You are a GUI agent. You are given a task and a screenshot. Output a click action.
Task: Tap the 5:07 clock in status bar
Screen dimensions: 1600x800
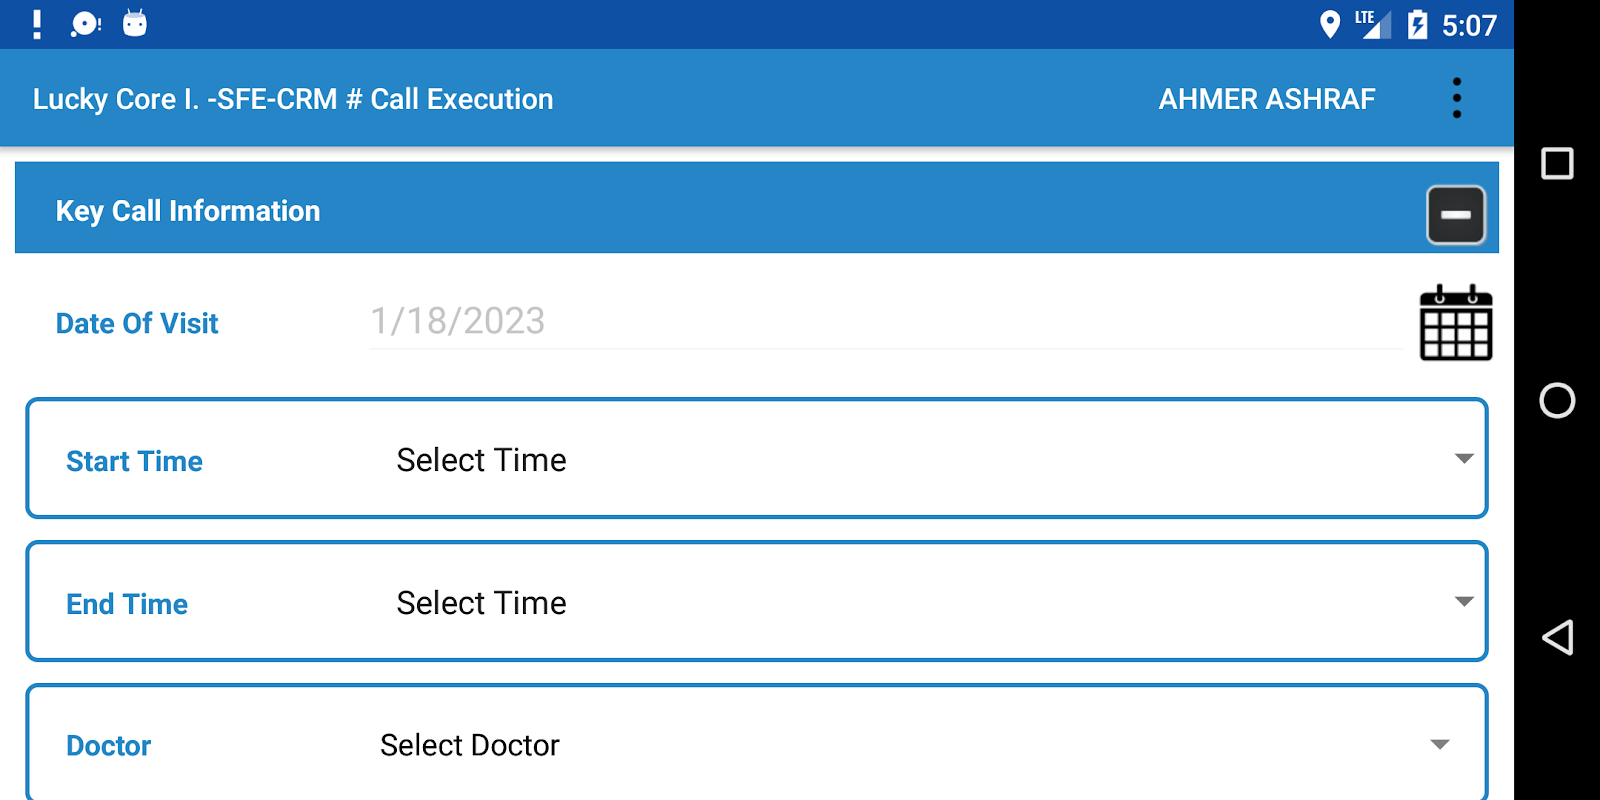[1469, 25]
